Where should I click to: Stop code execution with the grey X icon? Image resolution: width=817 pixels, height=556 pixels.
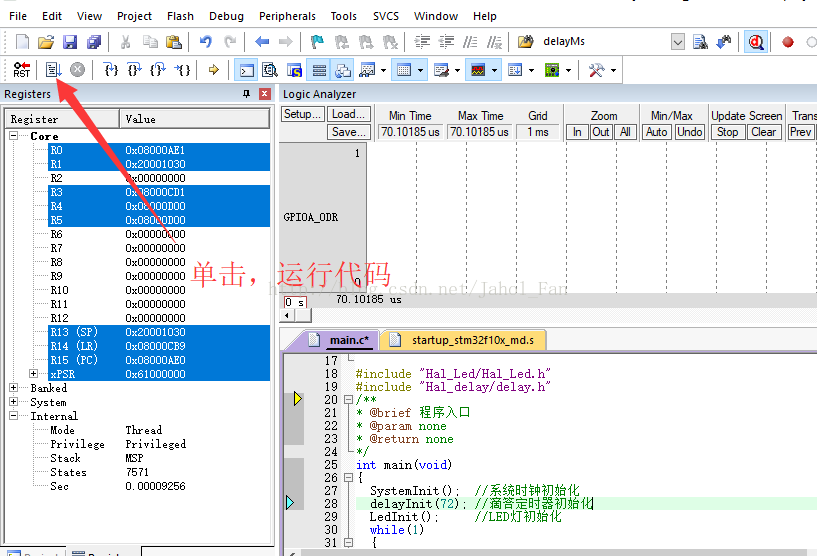point(78,69)
